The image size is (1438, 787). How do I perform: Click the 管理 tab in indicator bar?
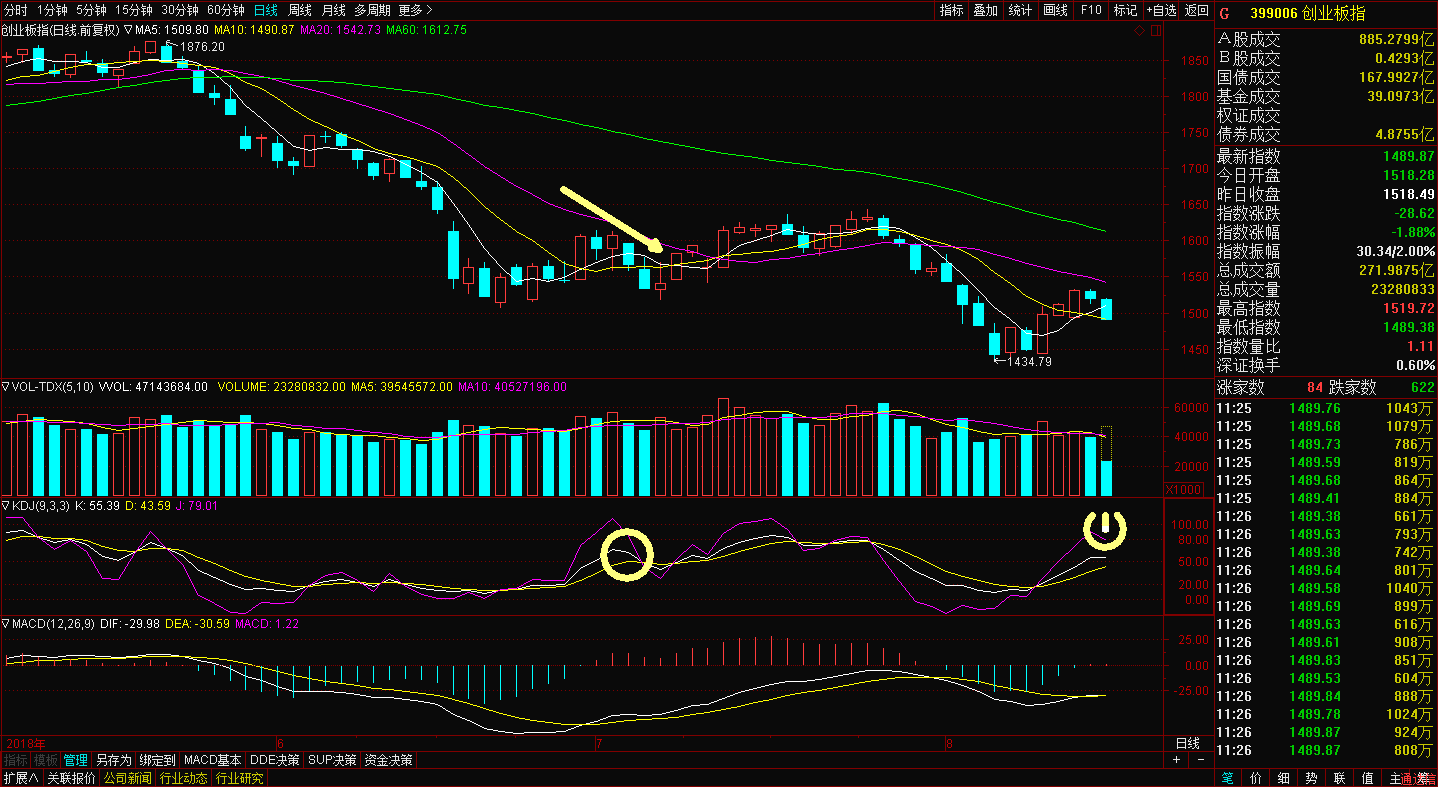coord(76,760)
